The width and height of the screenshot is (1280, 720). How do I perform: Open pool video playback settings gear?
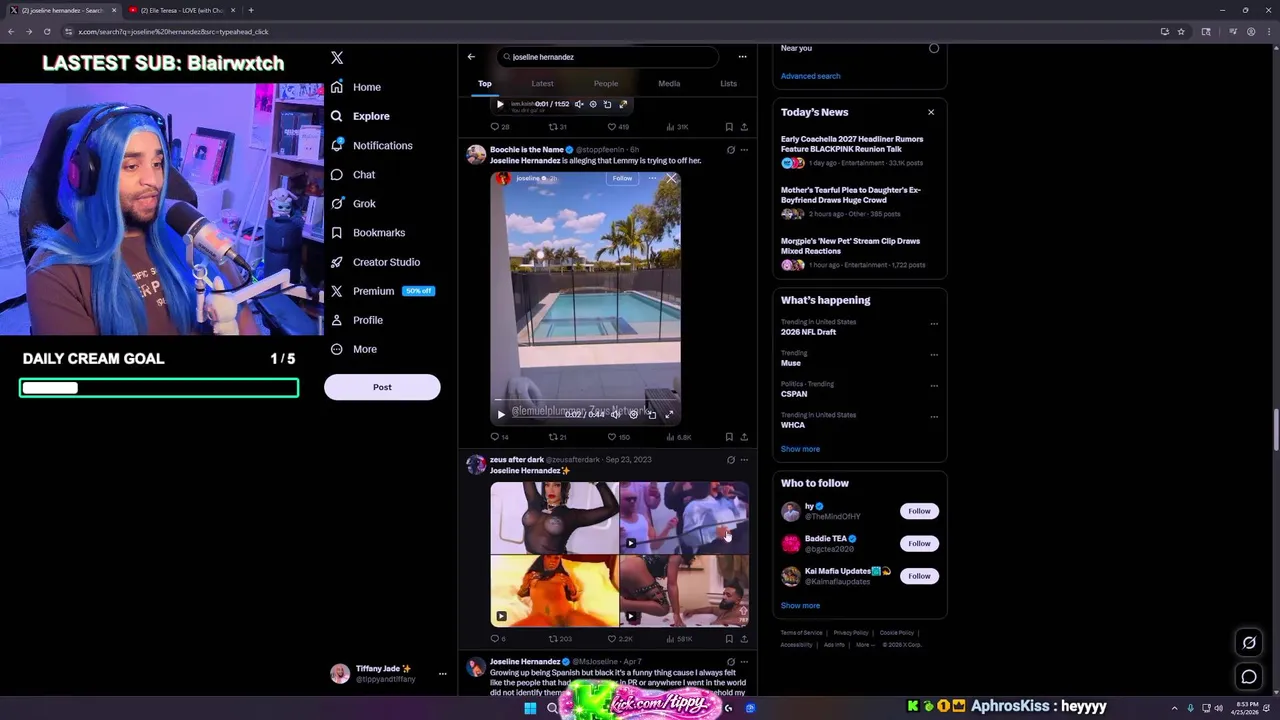point(633,414)
